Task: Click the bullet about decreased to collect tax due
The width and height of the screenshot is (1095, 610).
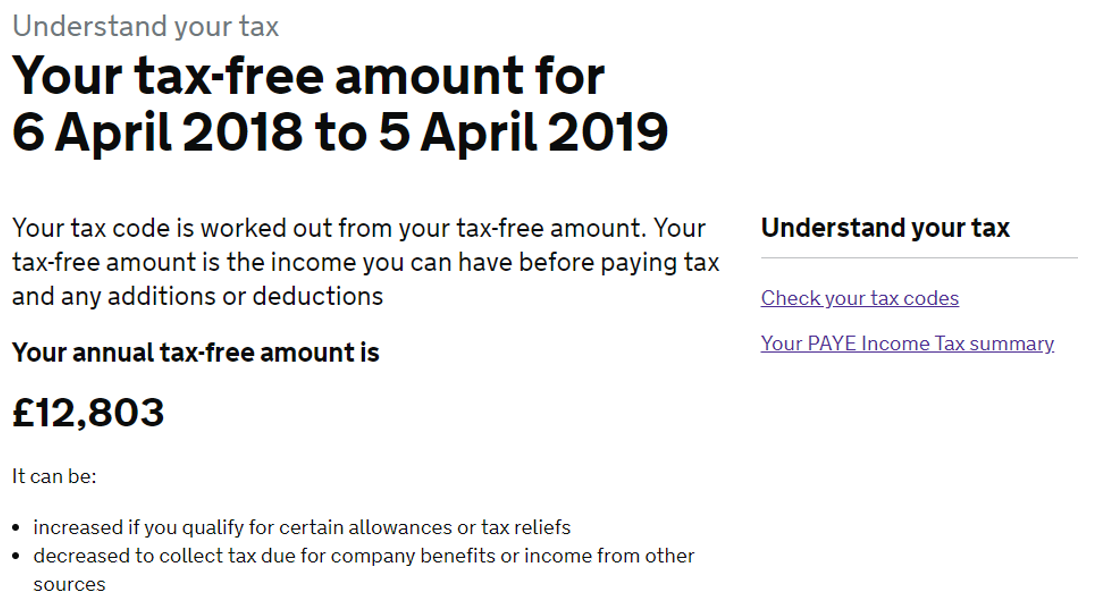Action: tap(364, 569)
